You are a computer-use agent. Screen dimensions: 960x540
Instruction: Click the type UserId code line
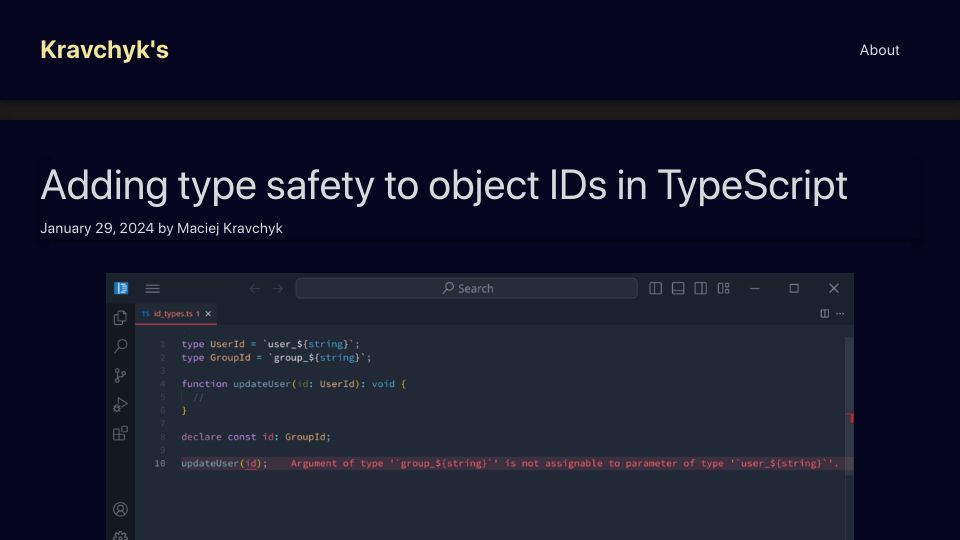click(271, 344)
